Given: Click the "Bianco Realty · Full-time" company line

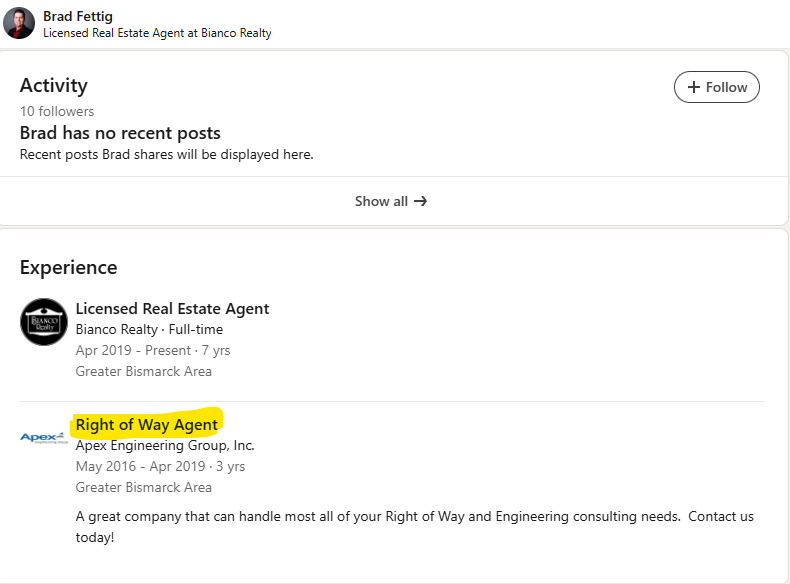Looking at the screenshot, I should tap(149, 329).
